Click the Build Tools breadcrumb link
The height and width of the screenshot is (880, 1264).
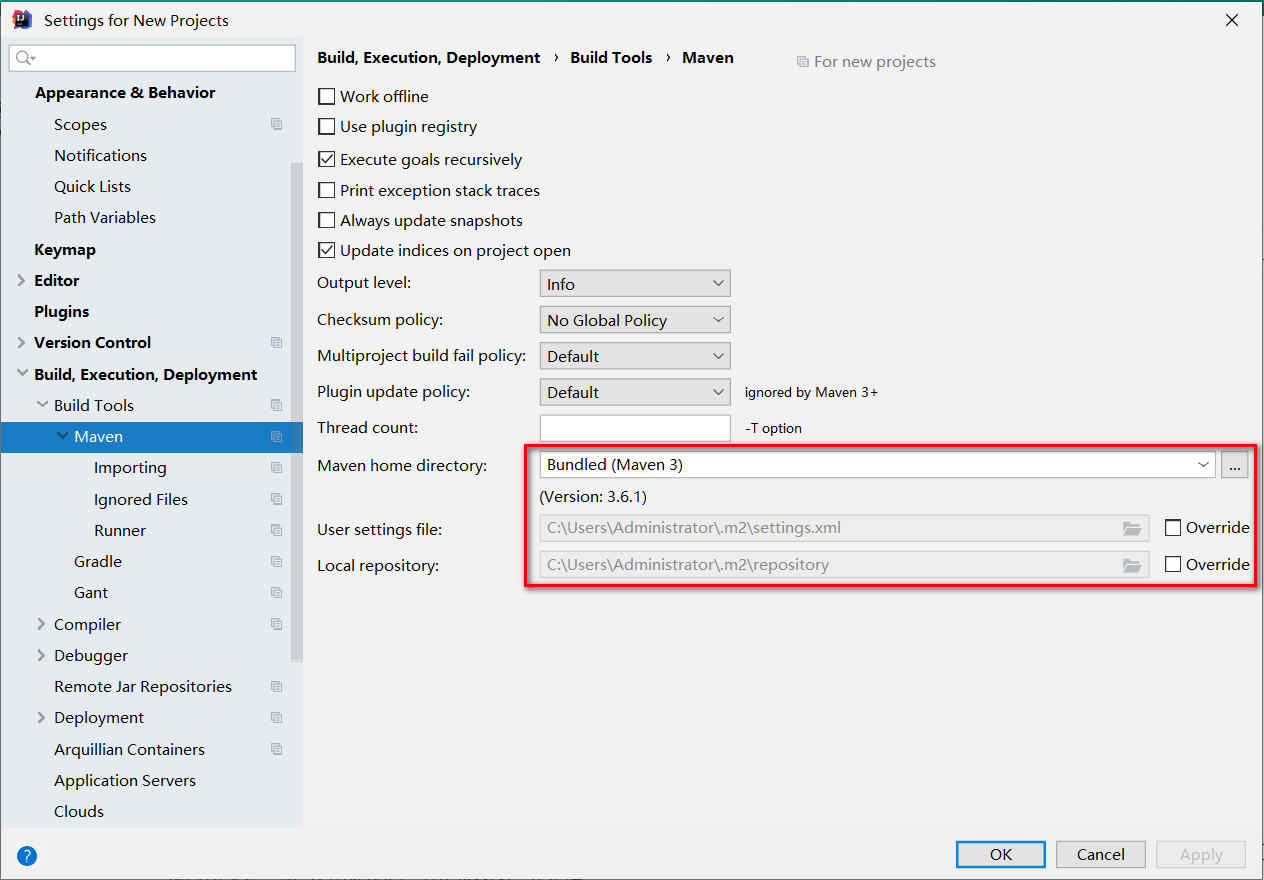tap(611, 58)
